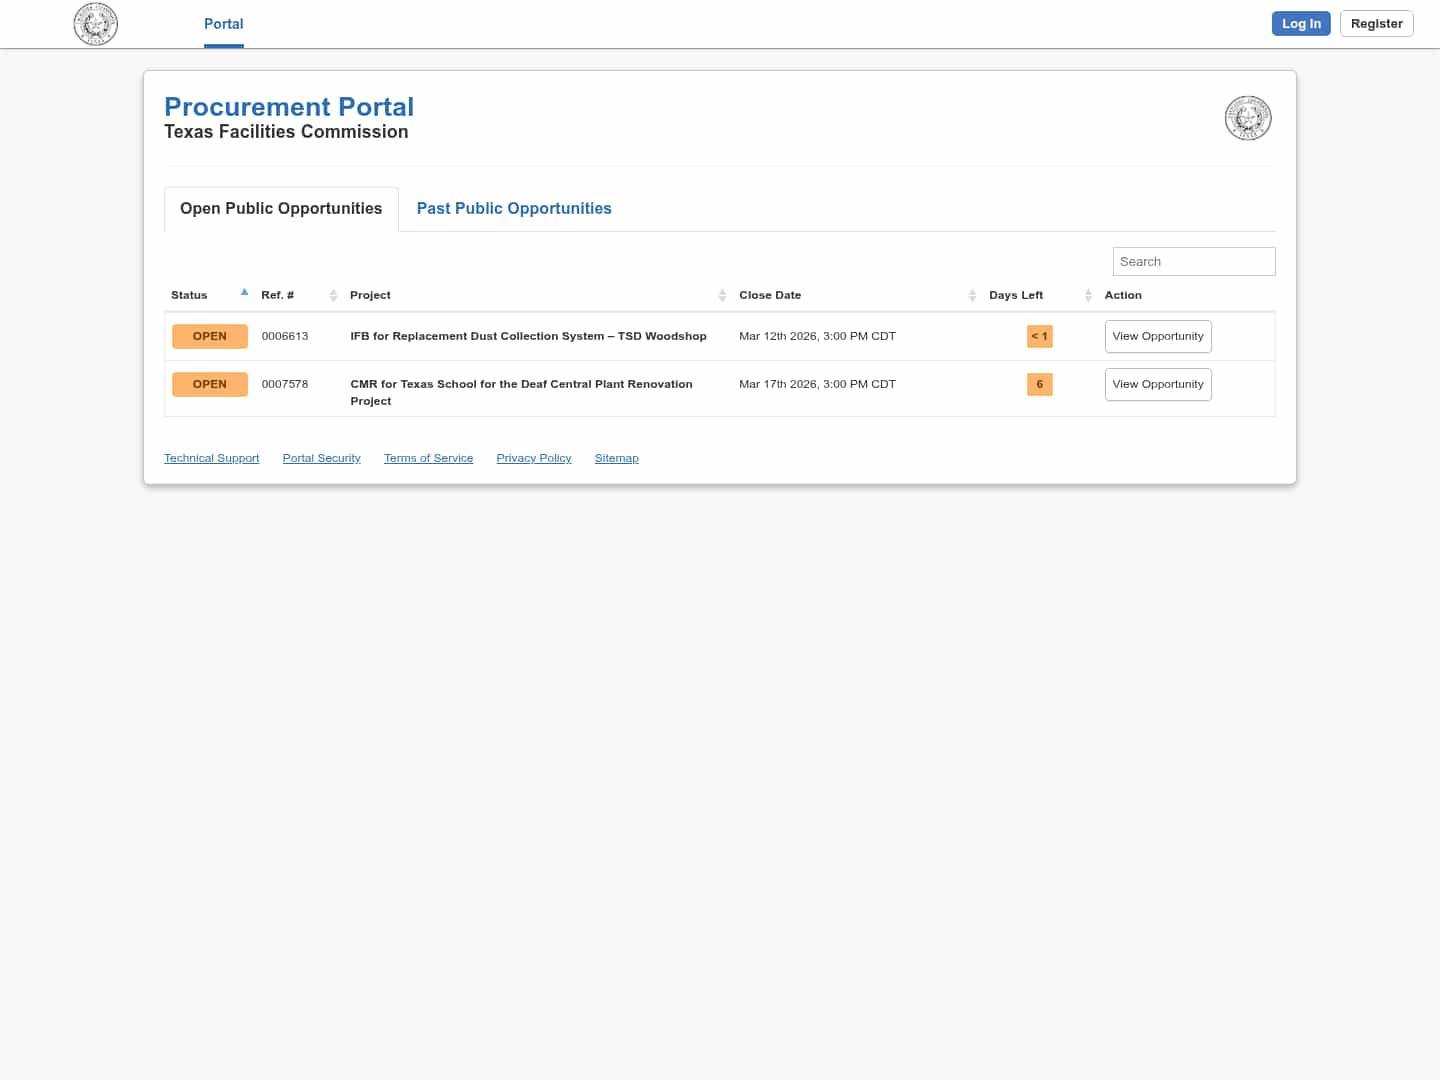The width and height of the screenshot is (1440, 1080).
Task: Open the Technical Support link
Action: click(211, 458)
